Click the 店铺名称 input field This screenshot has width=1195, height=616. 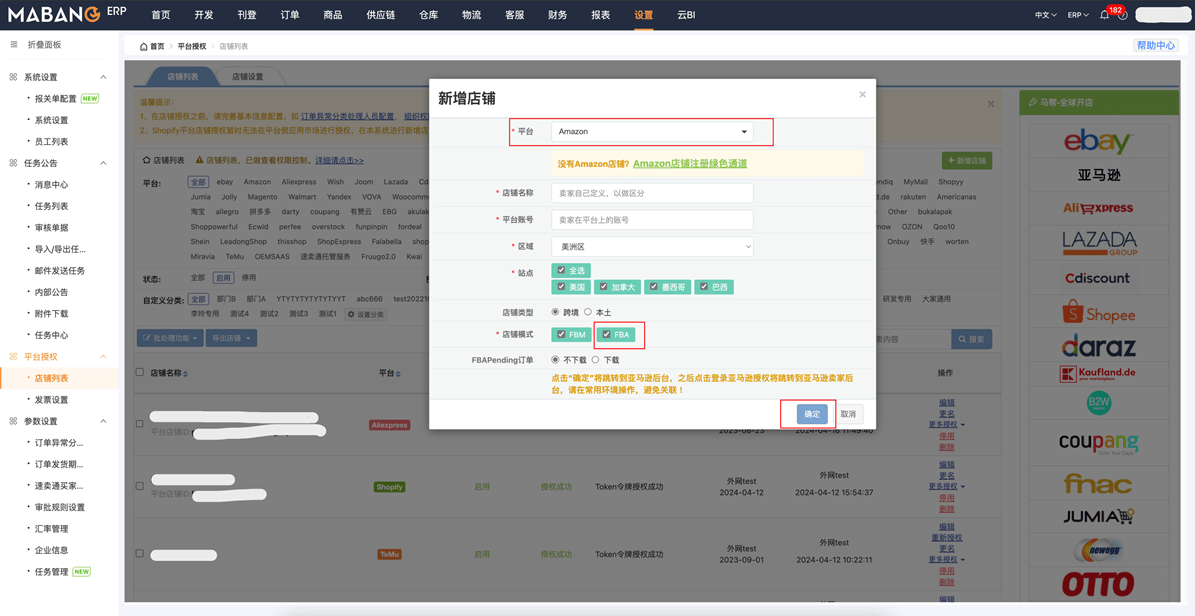point(651,193)
